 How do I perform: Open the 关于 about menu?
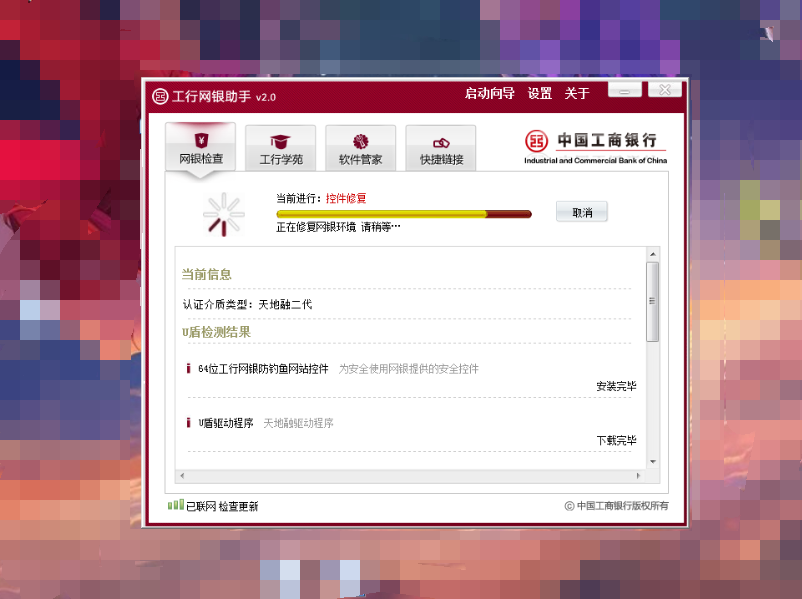coord(577,94)
